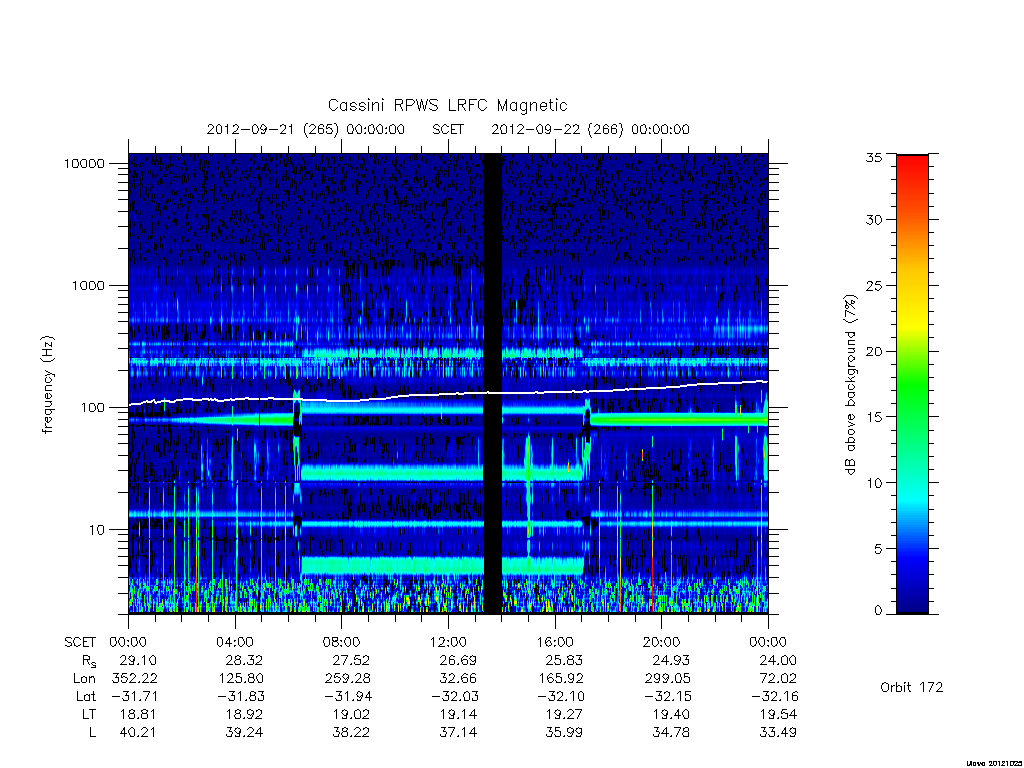1024x768 pixels.
Task: Click the Lat value -32.03
Action: pos(453,696)
